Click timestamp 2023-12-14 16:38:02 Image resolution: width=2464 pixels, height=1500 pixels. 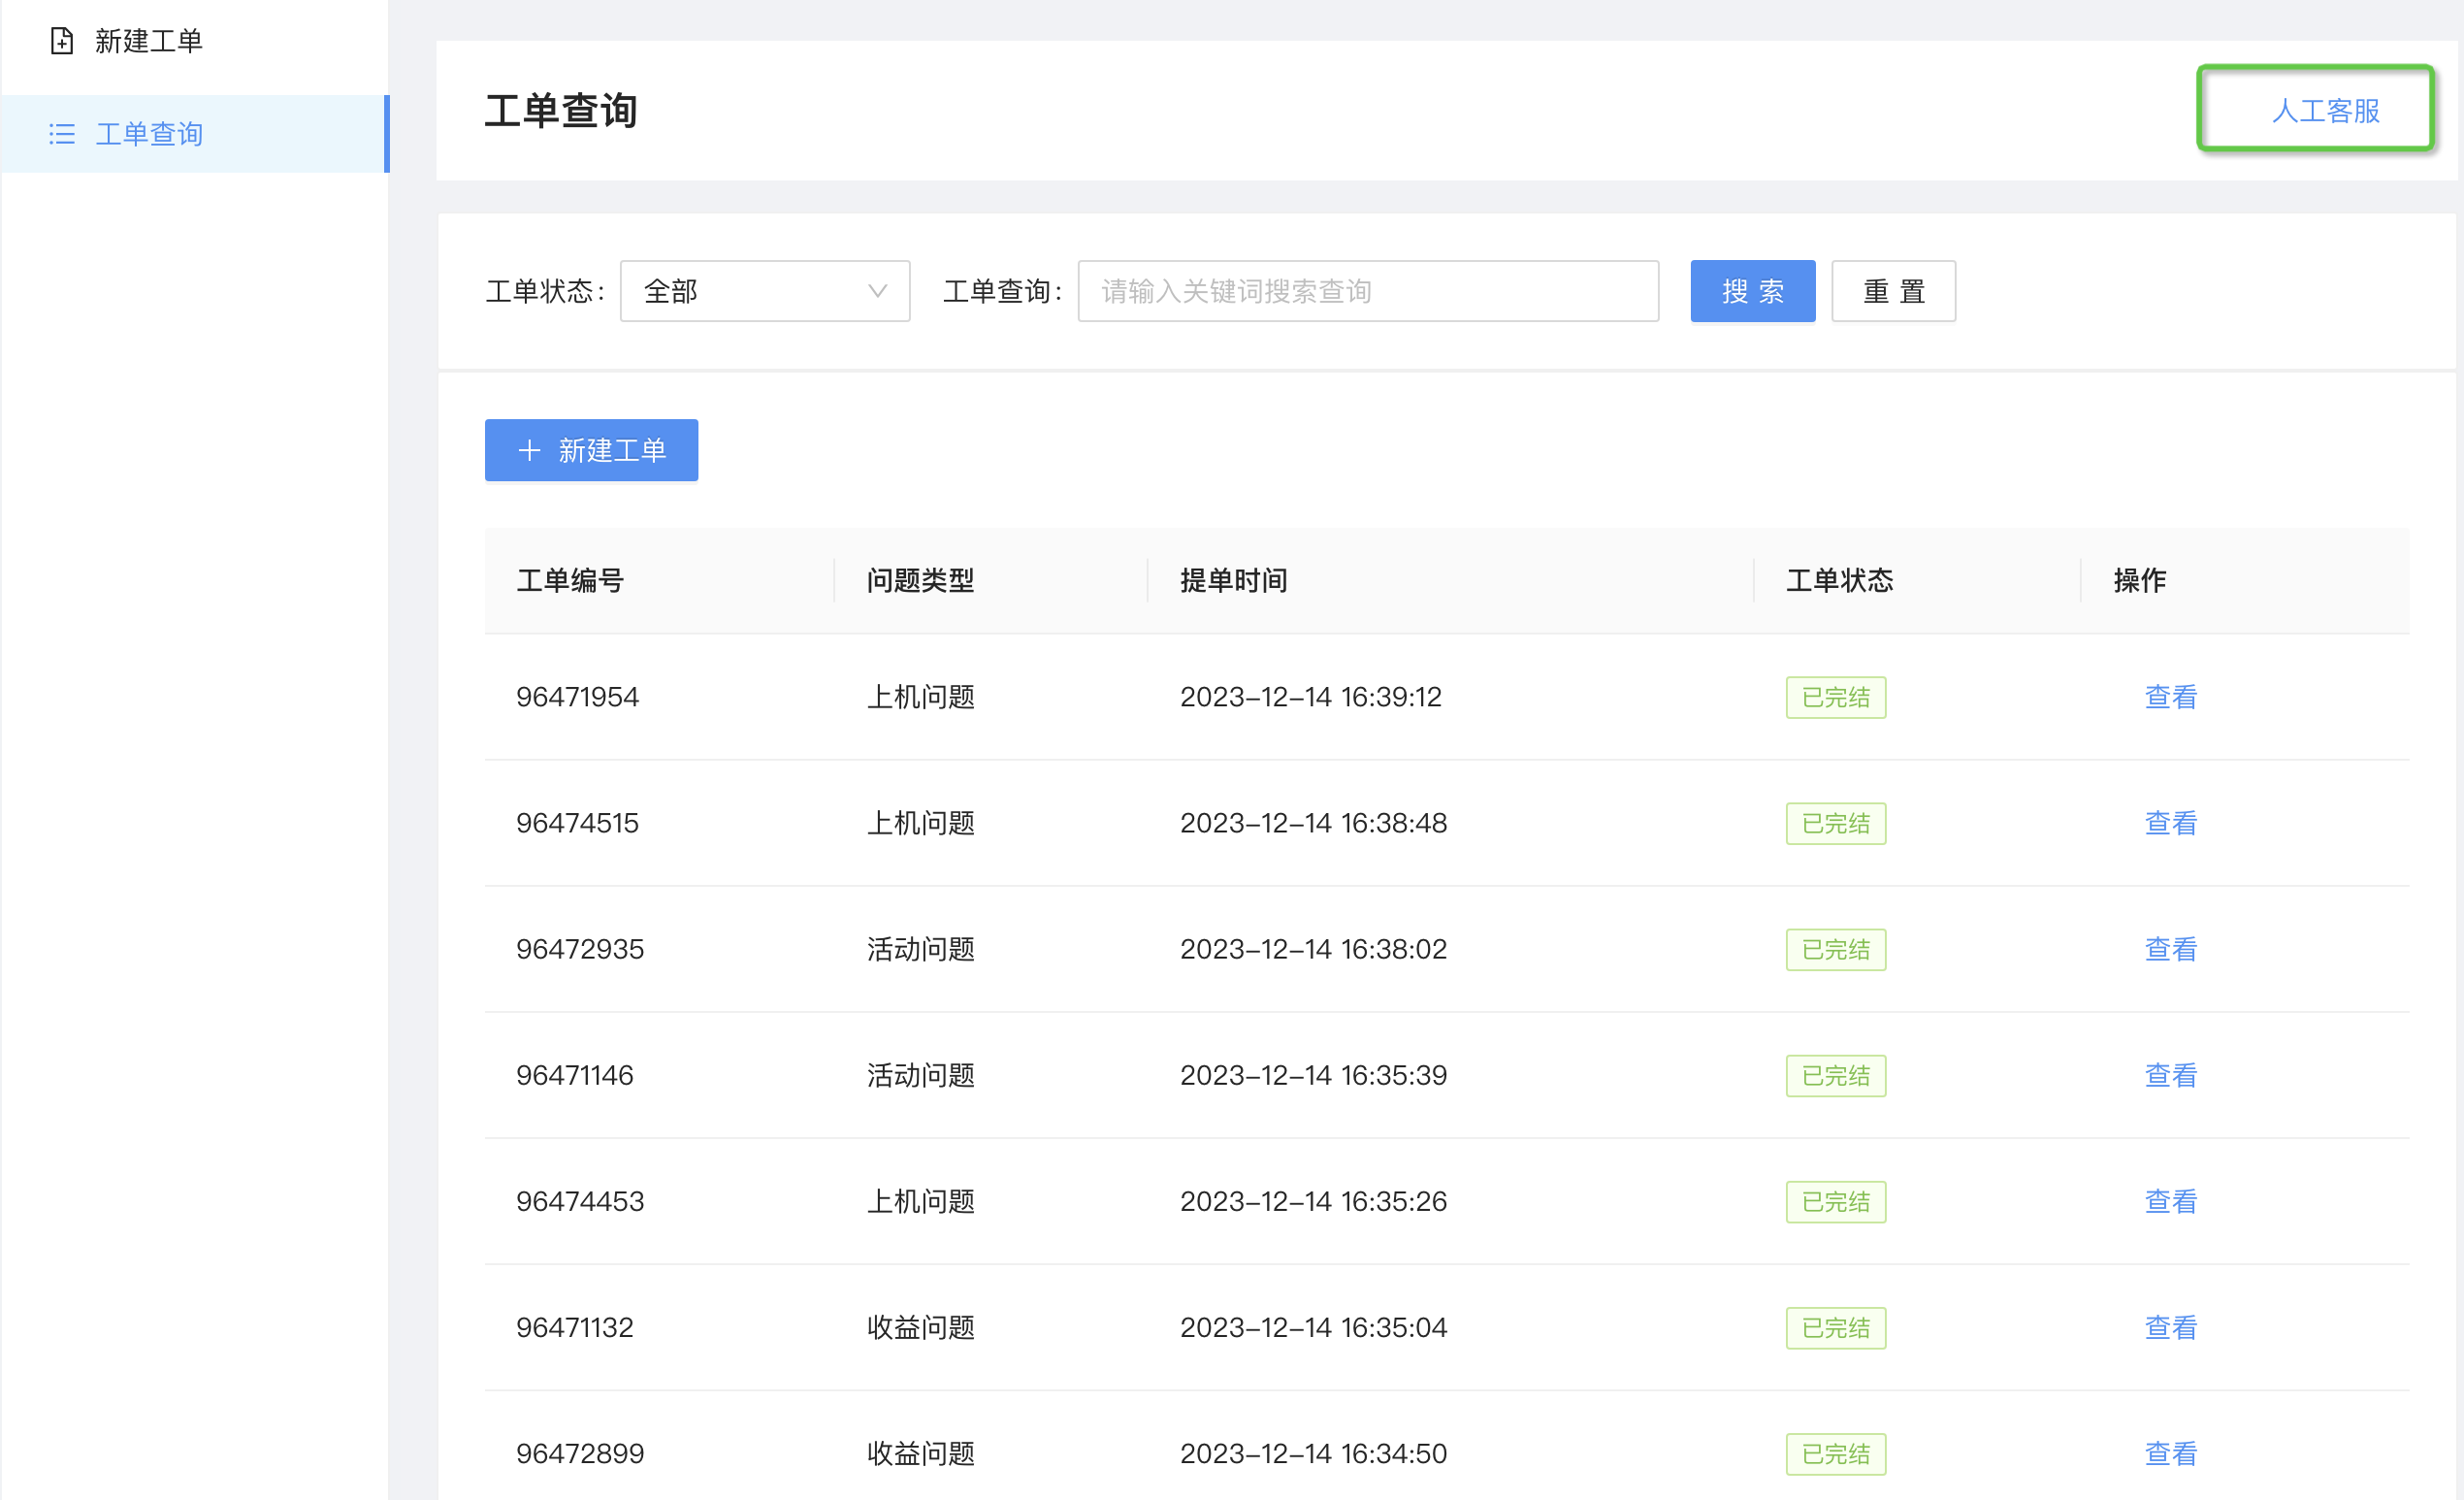tap(1313, 949)
